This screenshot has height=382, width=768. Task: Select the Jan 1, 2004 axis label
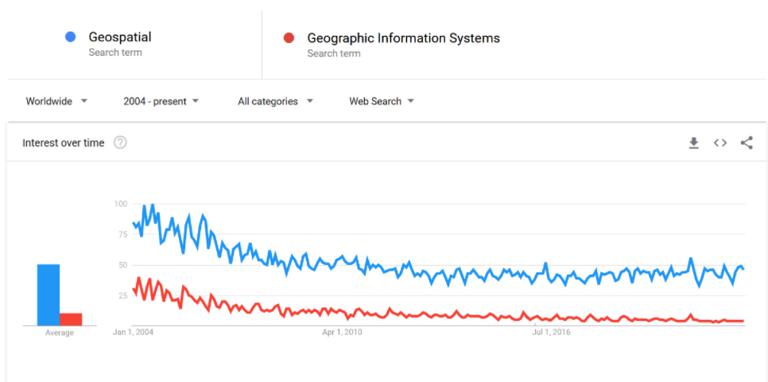pos(133,333)
